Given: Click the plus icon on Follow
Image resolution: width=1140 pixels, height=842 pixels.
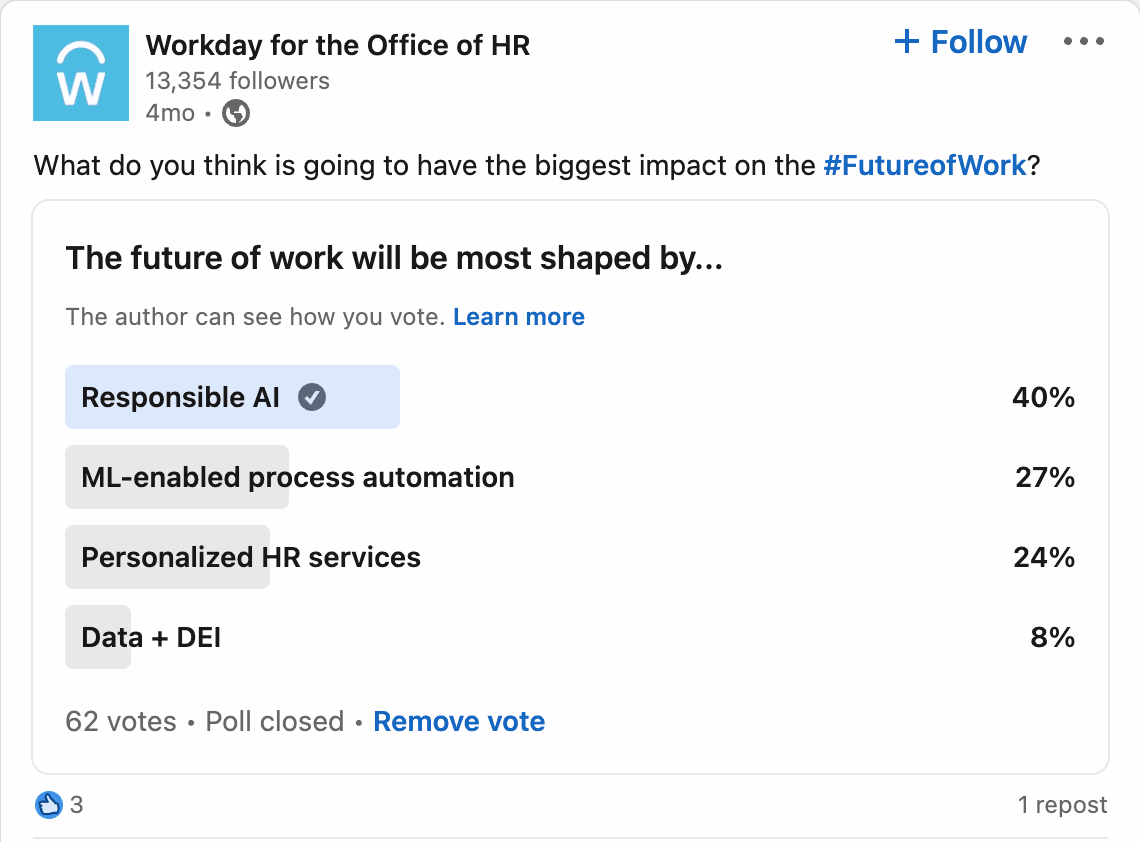Looking at the screenshot, I should pos(907,42).
